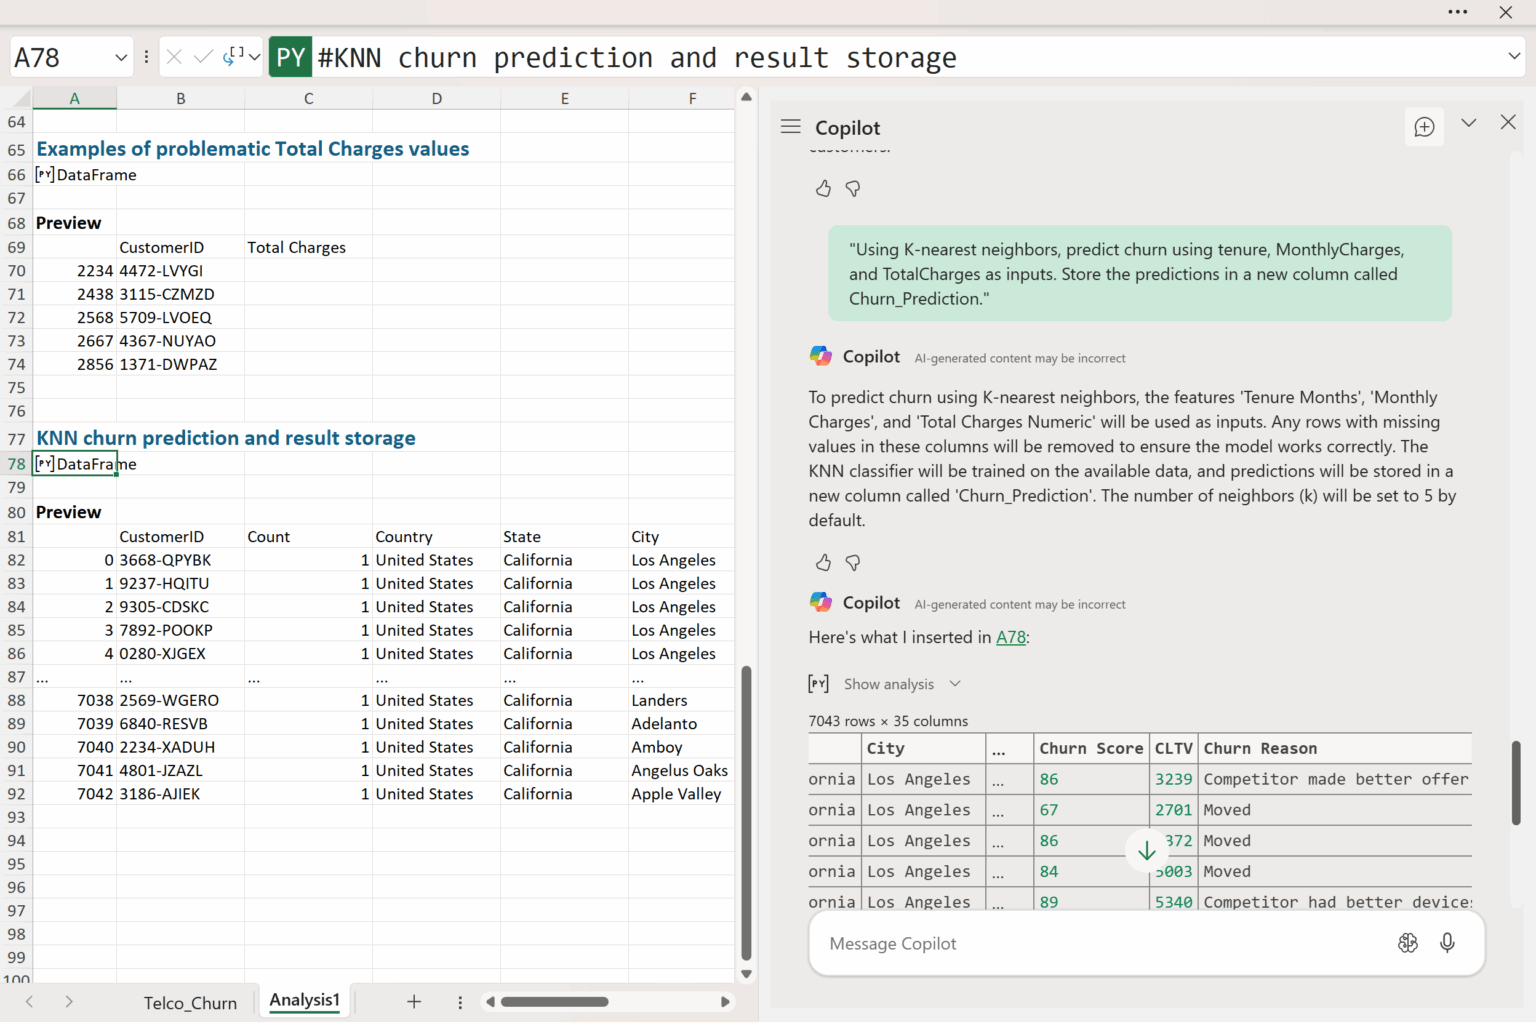Expand the formula bar with the chevron
The height and width of the screenshot is (1024, 1536).
[1514, 57]
